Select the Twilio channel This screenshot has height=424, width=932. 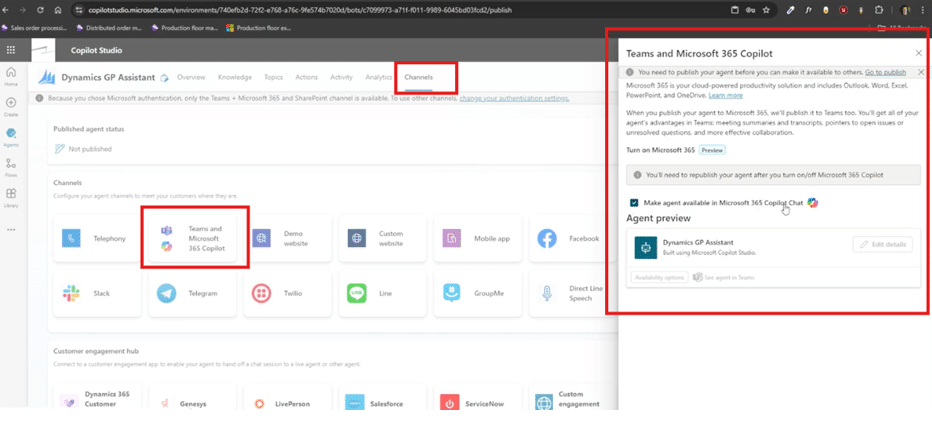point(288,293)
